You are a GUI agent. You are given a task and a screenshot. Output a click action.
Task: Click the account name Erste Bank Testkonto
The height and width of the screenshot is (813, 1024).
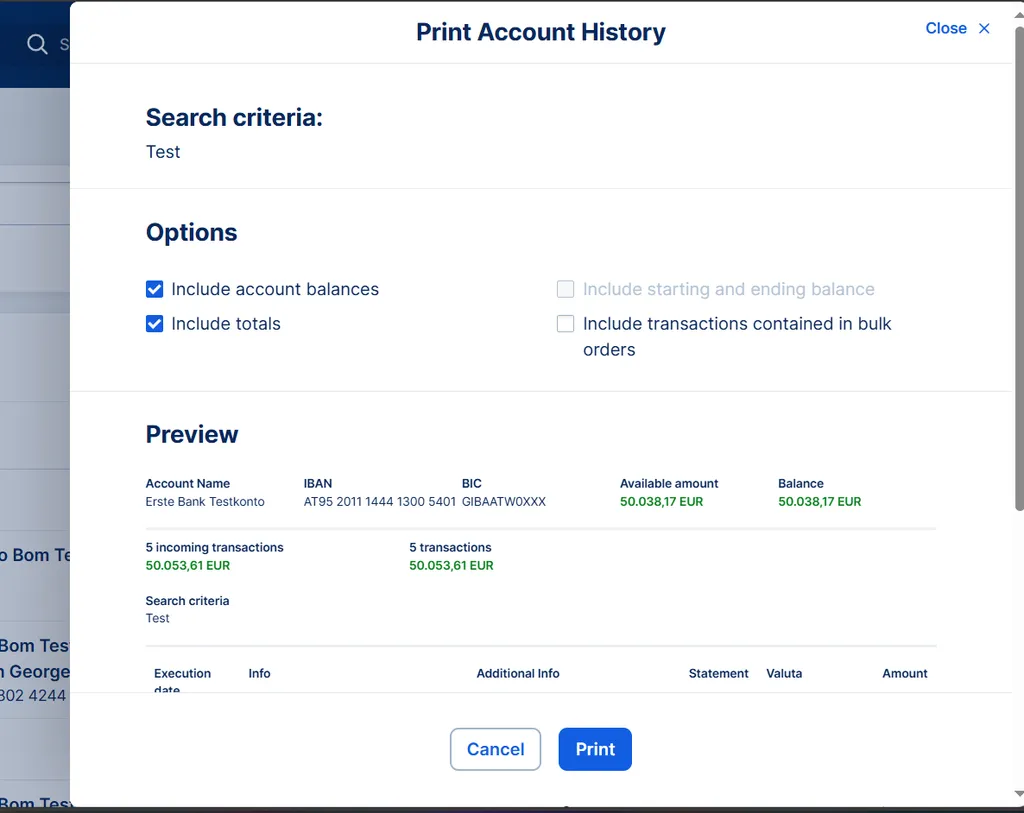pyautogui.click(x=205, y=502)
